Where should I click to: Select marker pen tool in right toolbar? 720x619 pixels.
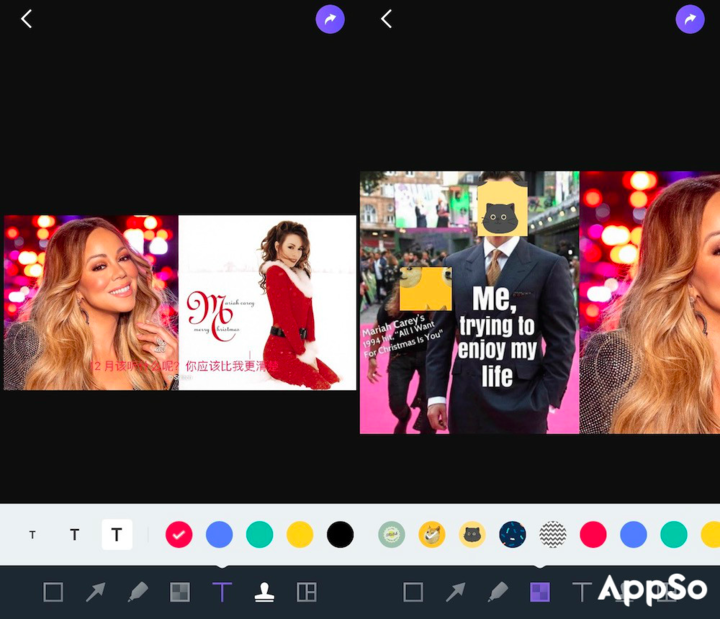(498, 592)
